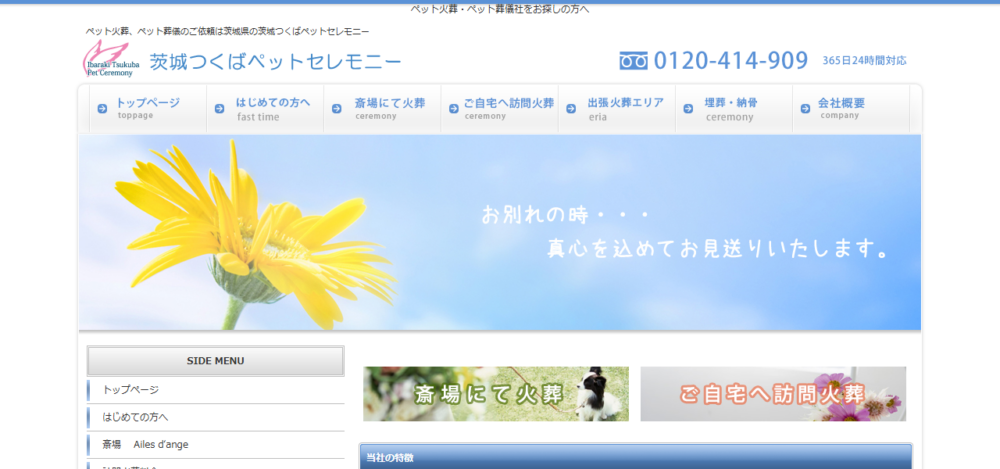Click phone number 0120-414-909
This screenshot has width=1000, height=469.
pyautogui.click(x=731, y=61)
